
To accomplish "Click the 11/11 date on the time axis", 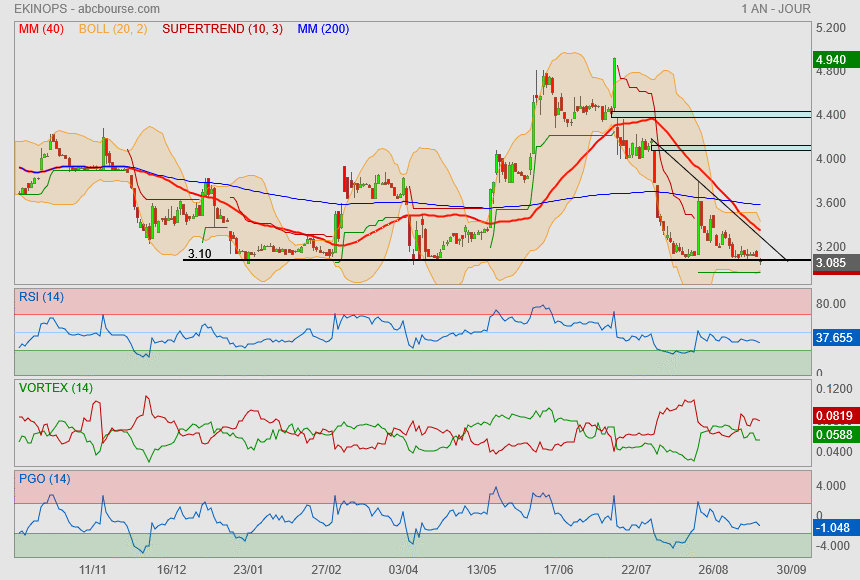I will [x=93, y=569].
